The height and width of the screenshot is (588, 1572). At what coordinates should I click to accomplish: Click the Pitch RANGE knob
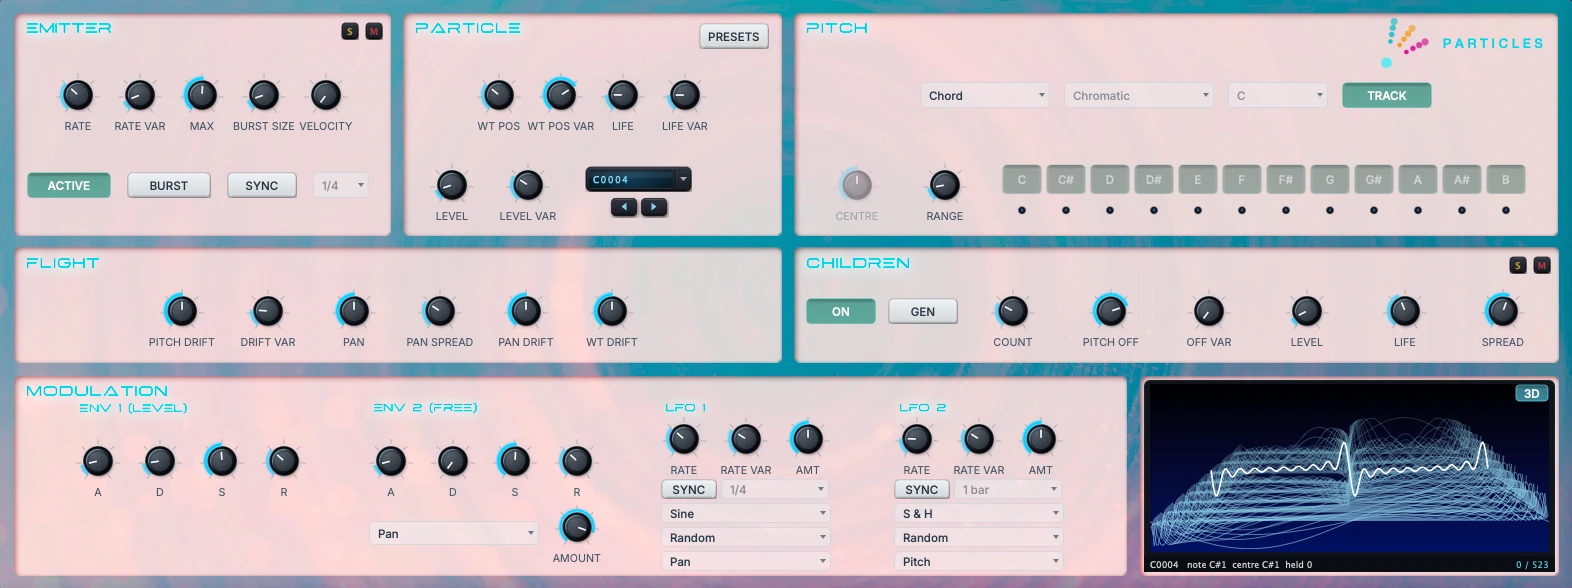point(945,185)
